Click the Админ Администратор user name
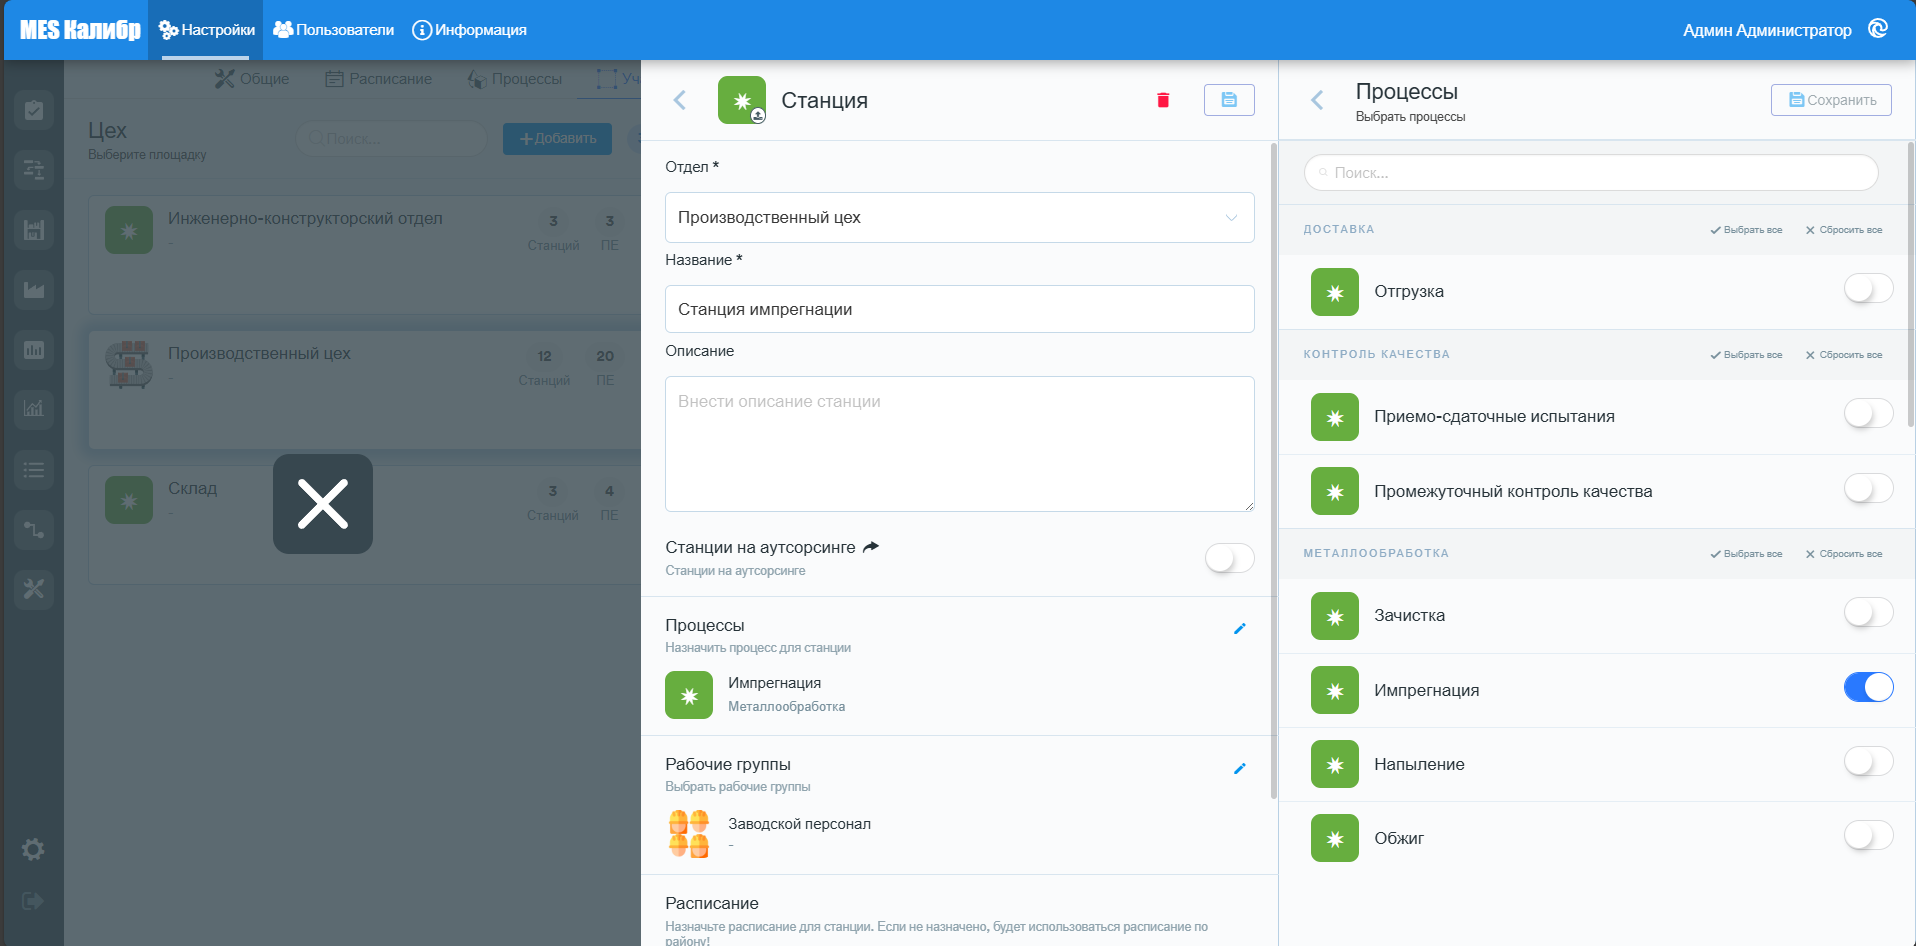The width and height of the screenshot is (1916, 946). pos(1766,30)
